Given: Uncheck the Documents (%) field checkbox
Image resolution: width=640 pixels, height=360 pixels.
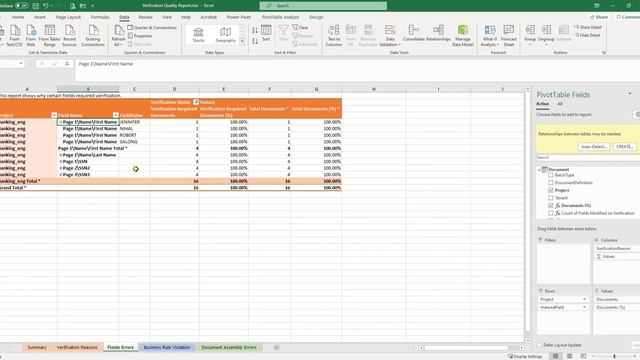Looking at the screenshot, I should click(x=551, y=205).
